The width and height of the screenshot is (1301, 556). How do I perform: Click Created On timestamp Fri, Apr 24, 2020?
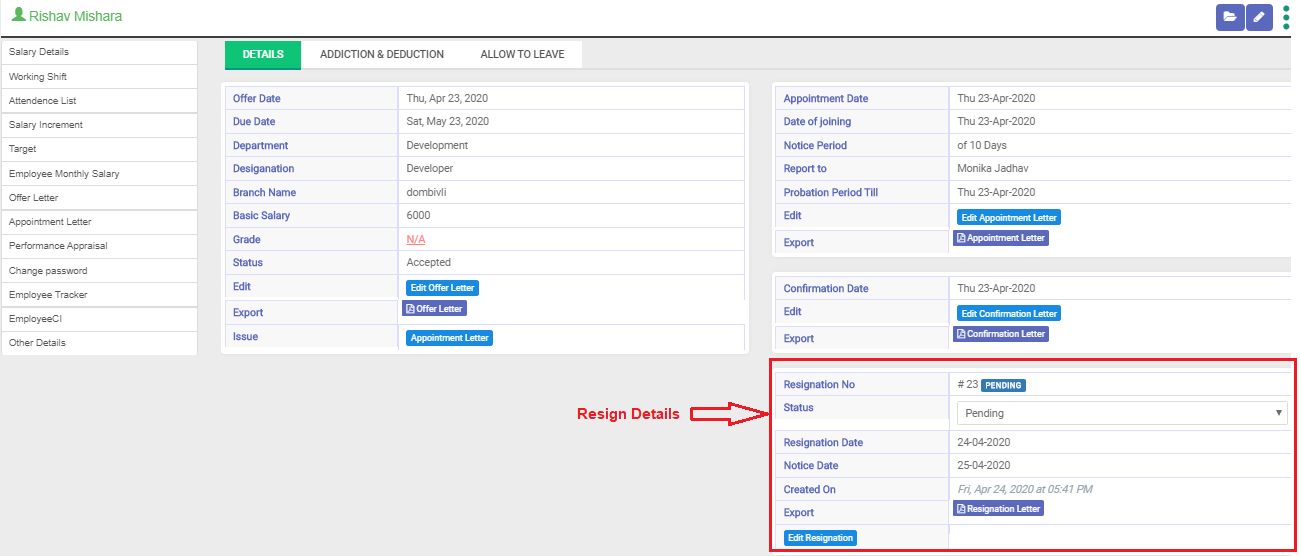[x=1025, y=490]
